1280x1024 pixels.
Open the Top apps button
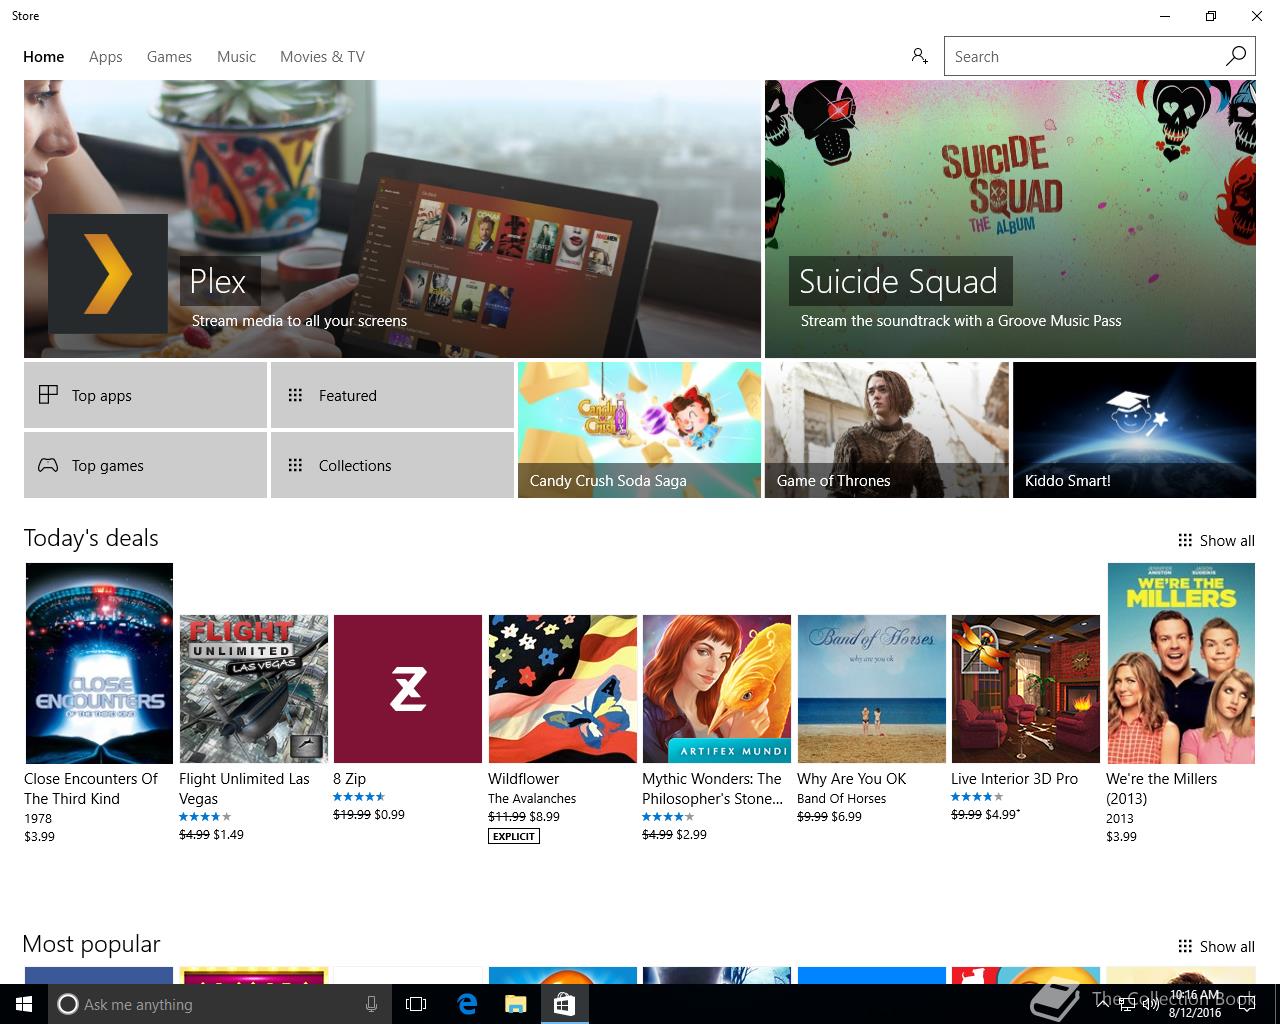click(145, 395)
